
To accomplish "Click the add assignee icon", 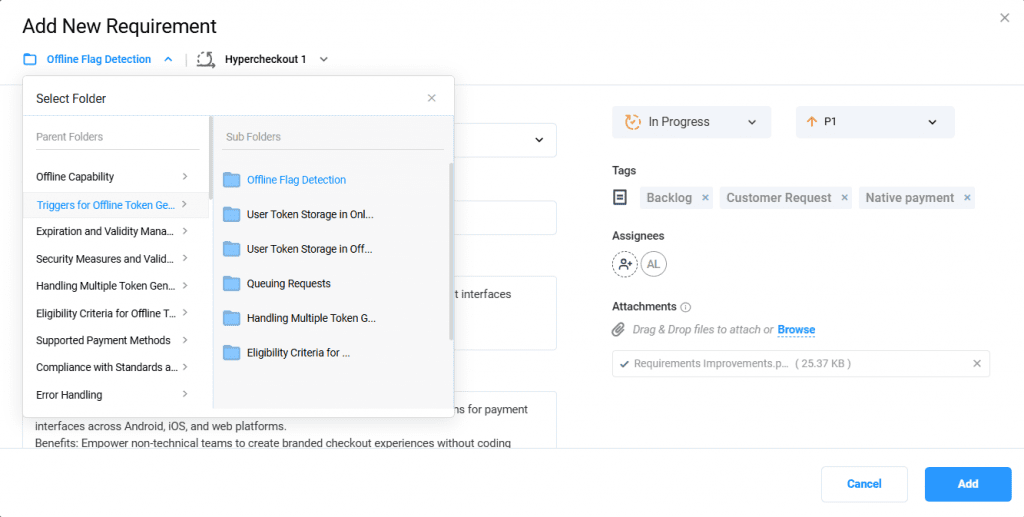I will 625,264.
